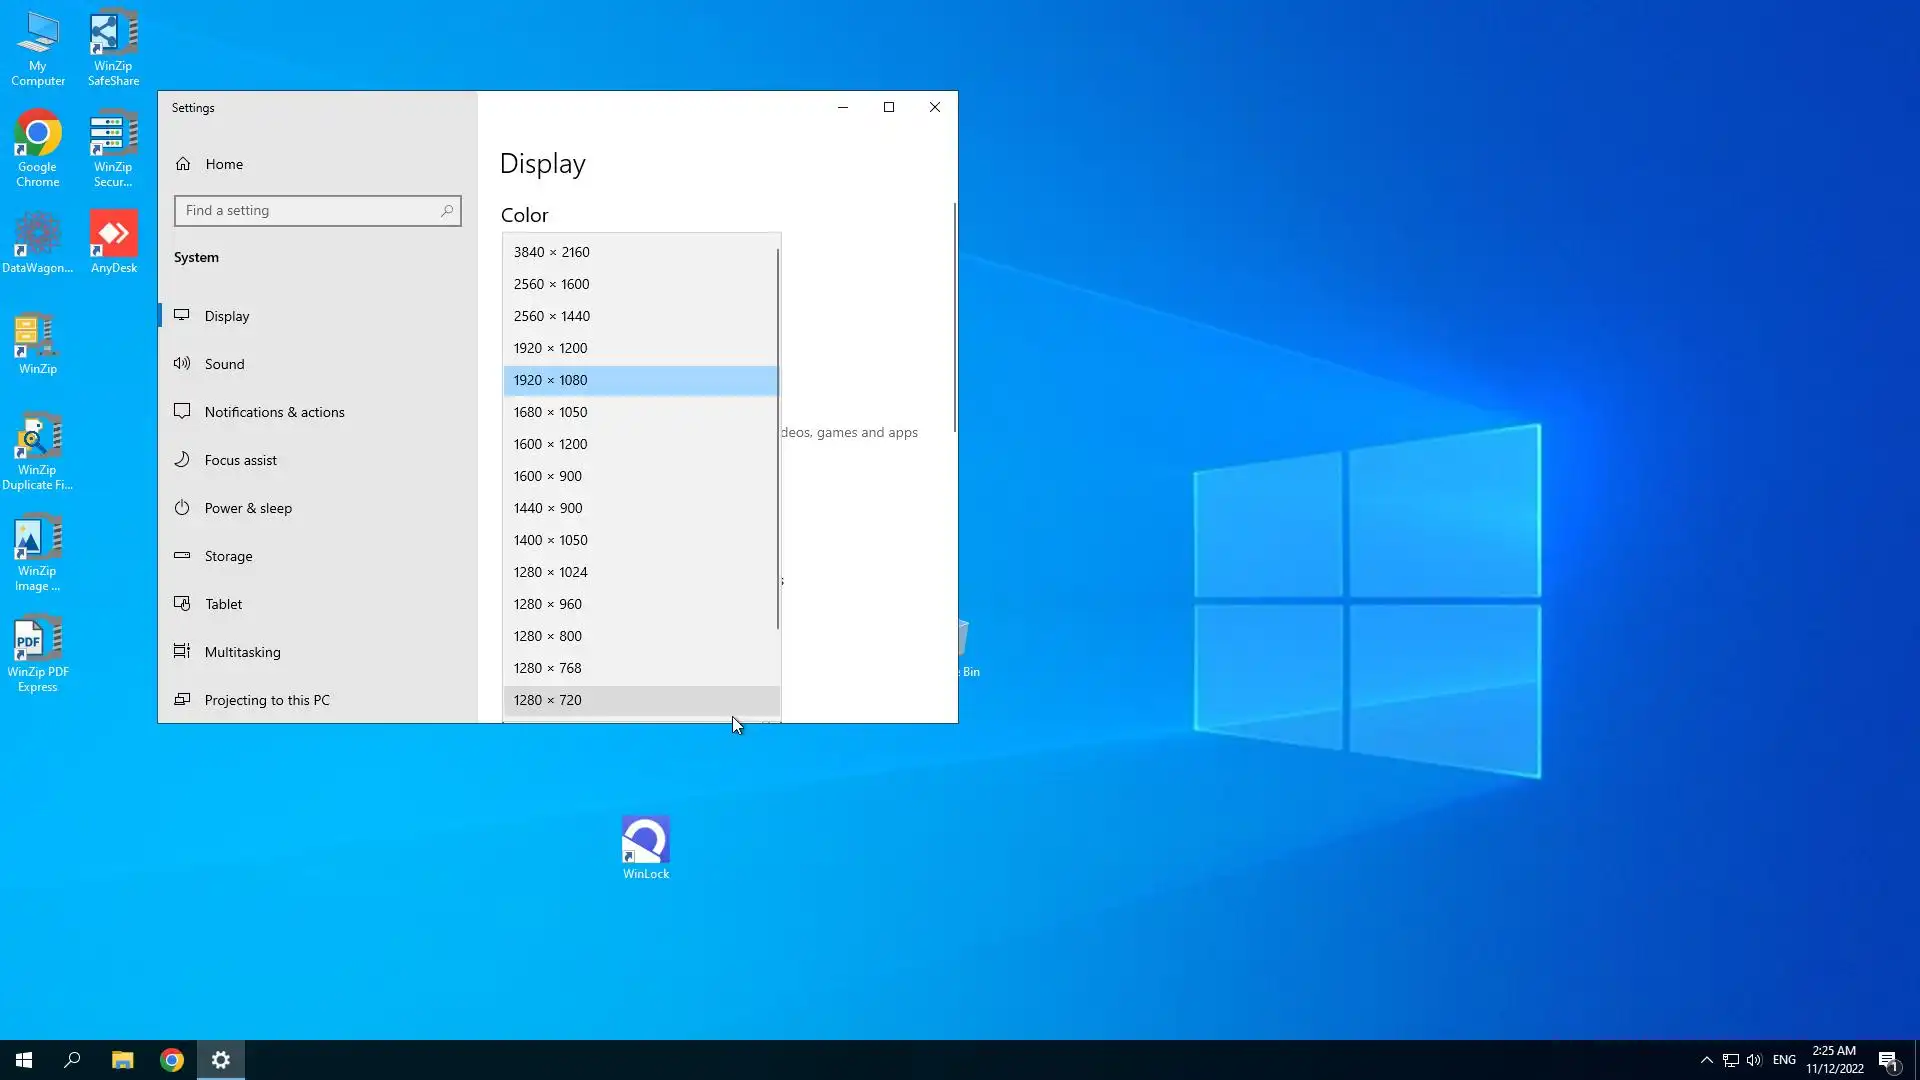The width and height of the screenshot is (1920, 1080).
Task: Open Focus assist settings
Action: [x=240, y=460]
